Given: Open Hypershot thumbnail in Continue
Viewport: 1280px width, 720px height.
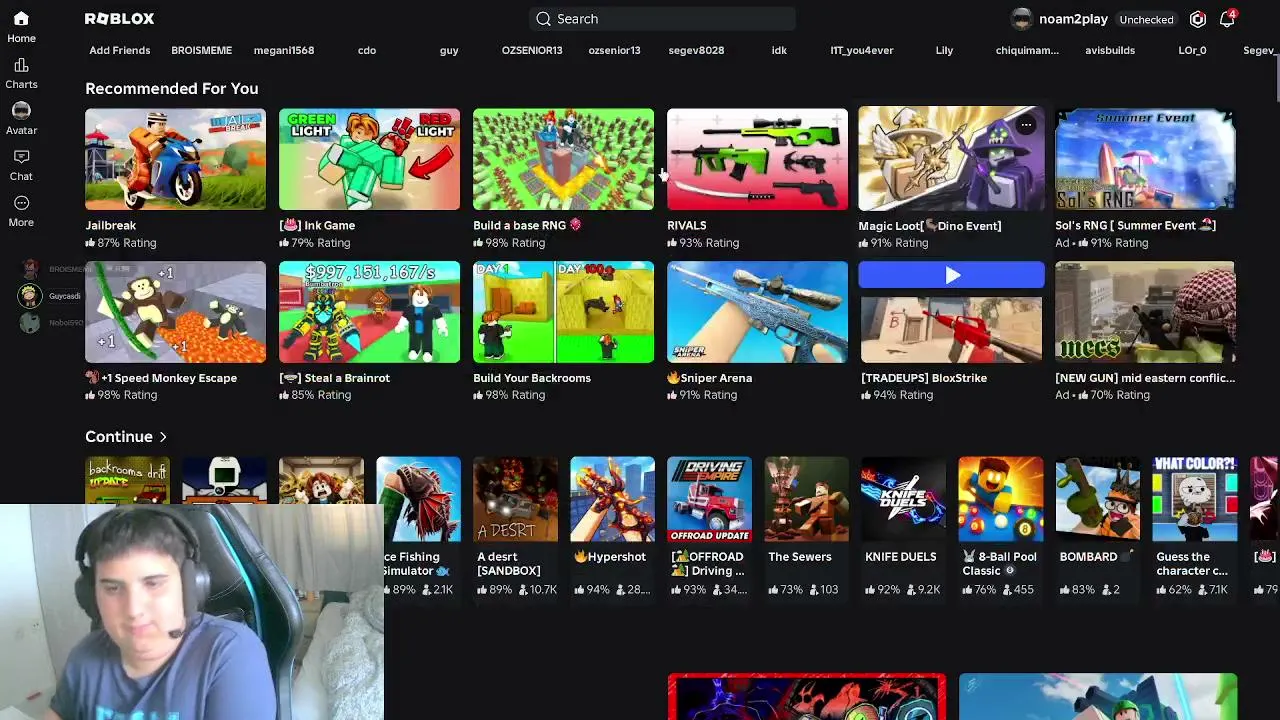Looking at the screenshot, I should (612, 499).
